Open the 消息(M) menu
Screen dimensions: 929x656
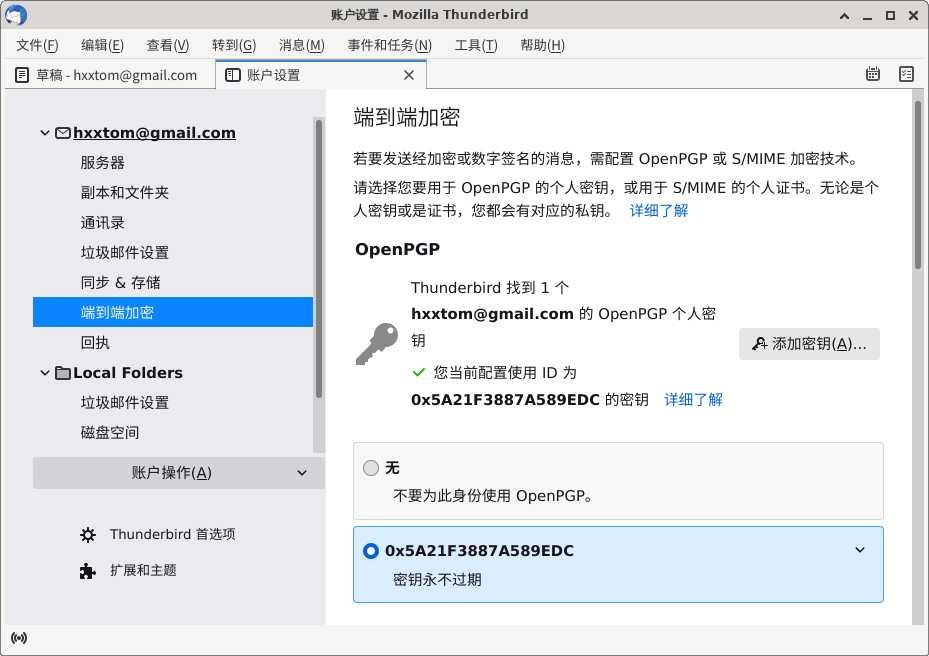[x=302, y=45]
